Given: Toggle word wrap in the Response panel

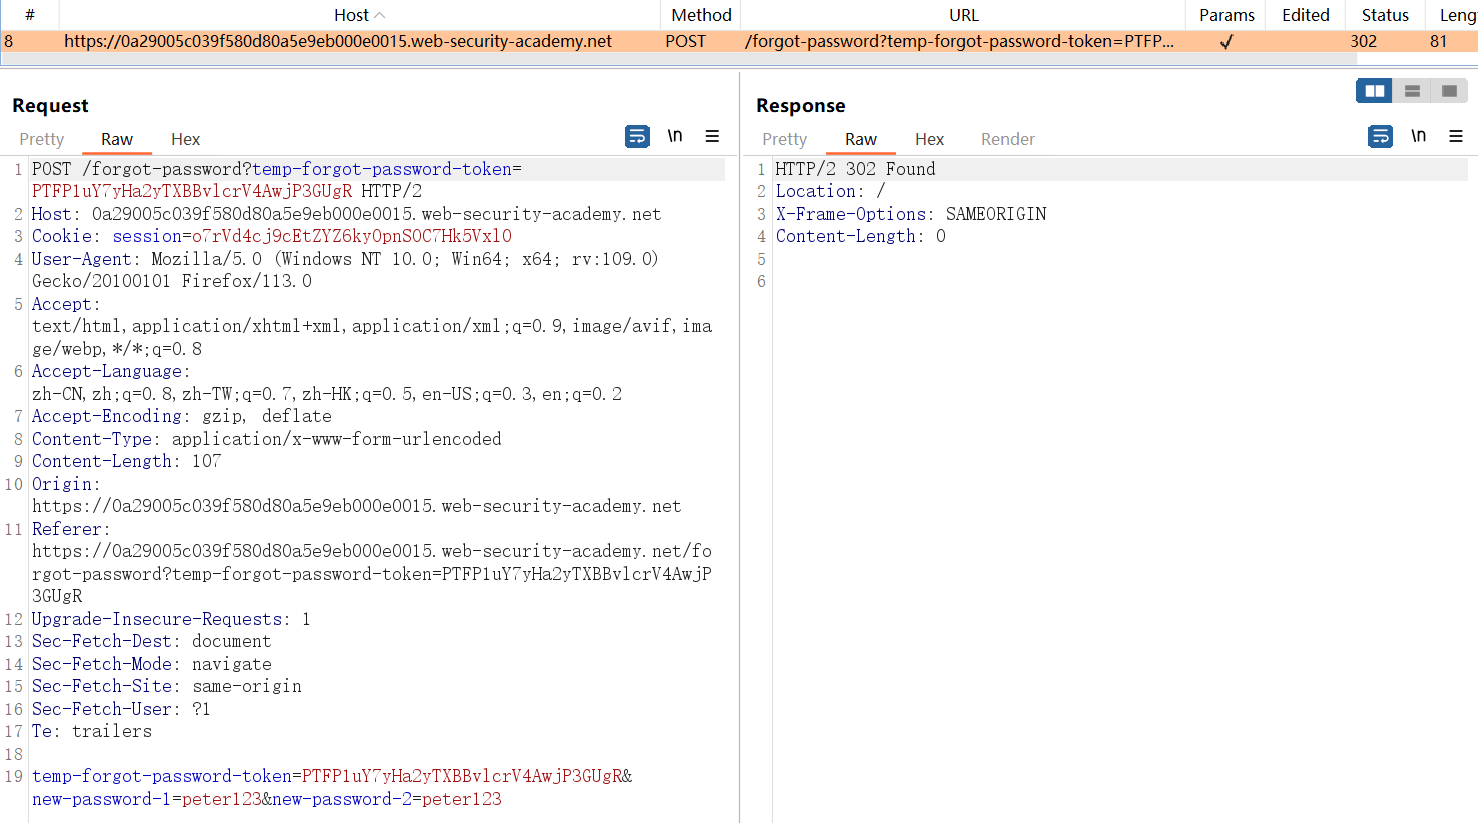Looking at the screenshot, I should [x=1380, y=136].
